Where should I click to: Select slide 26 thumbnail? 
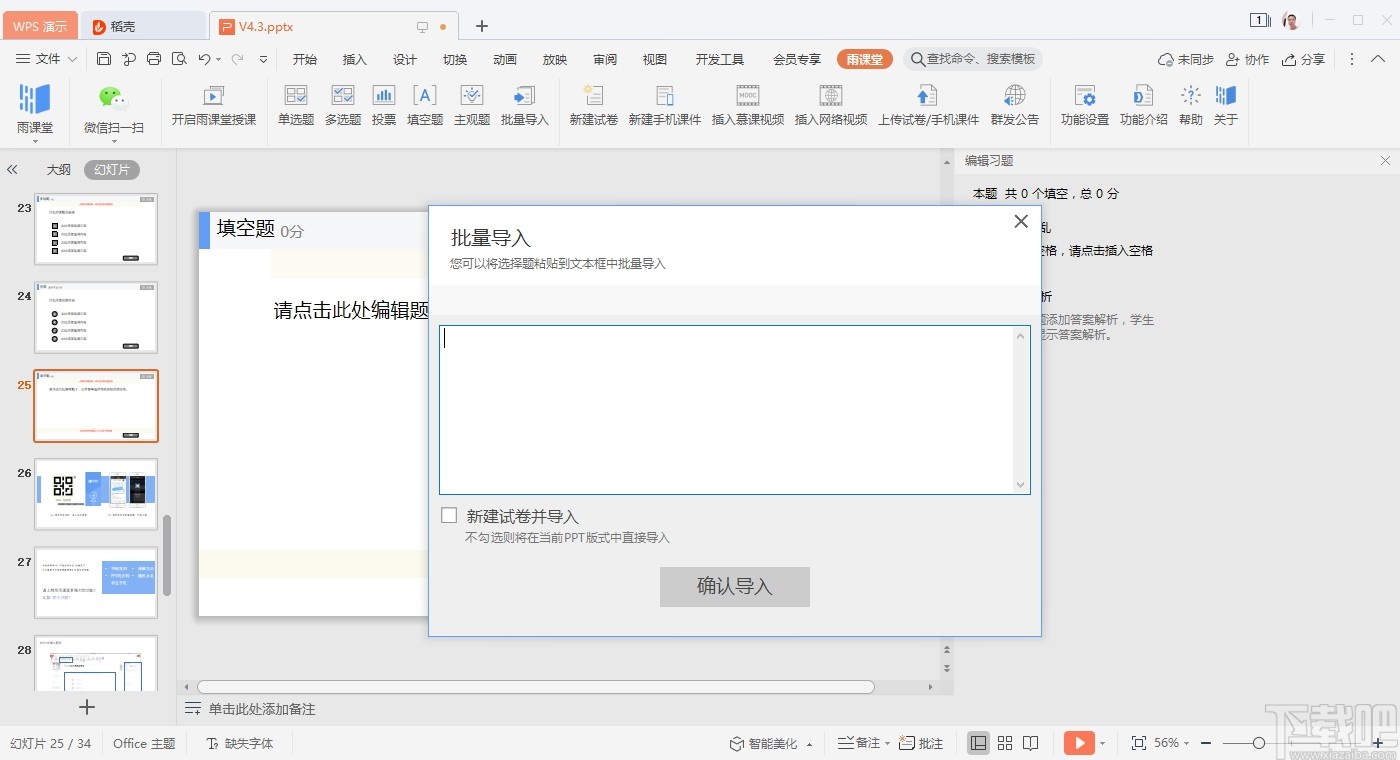[x=96, y=494]
